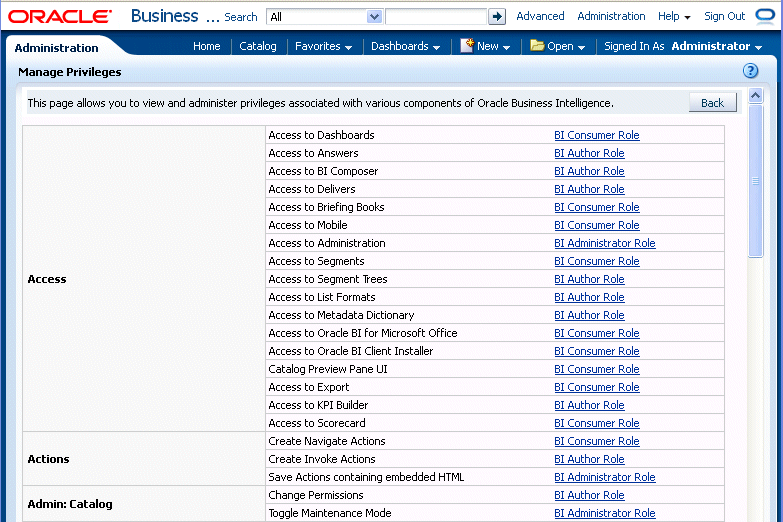Go to Home in the navigation bar
This screenshot has height=522, width=783.
[x=206, y=46]
